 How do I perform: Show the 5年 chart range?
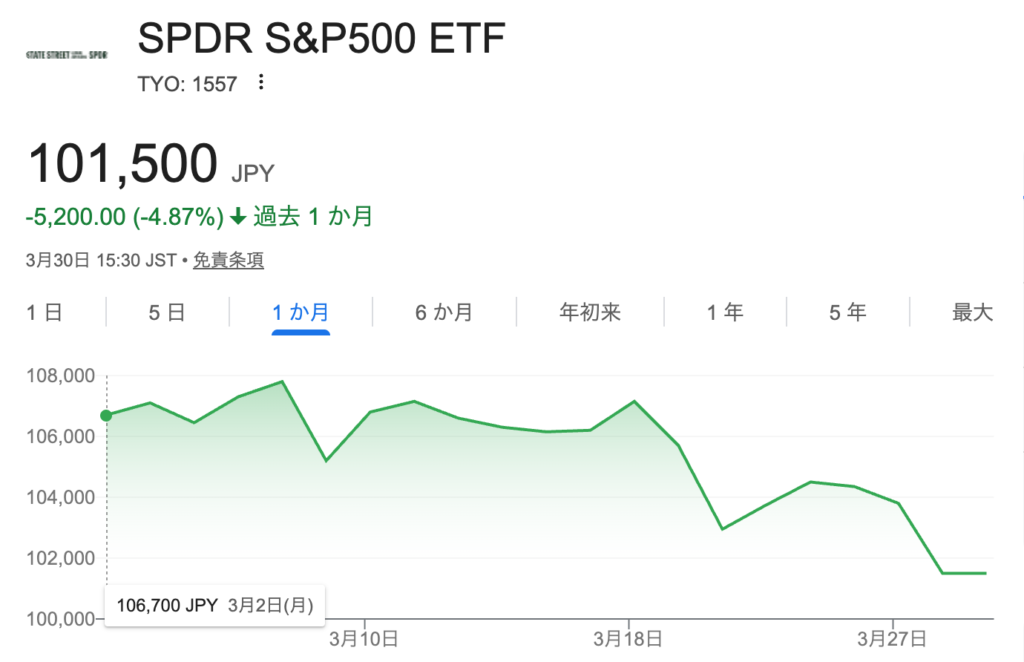tap(847, 313)
